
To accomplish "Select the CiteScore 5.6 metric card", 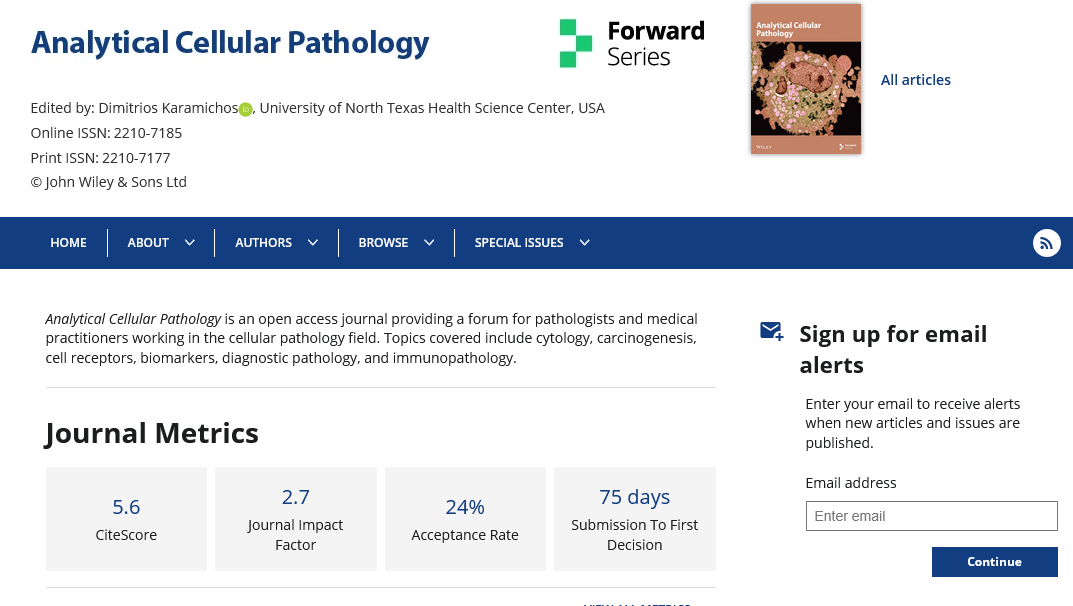I will tap(126, 518).
